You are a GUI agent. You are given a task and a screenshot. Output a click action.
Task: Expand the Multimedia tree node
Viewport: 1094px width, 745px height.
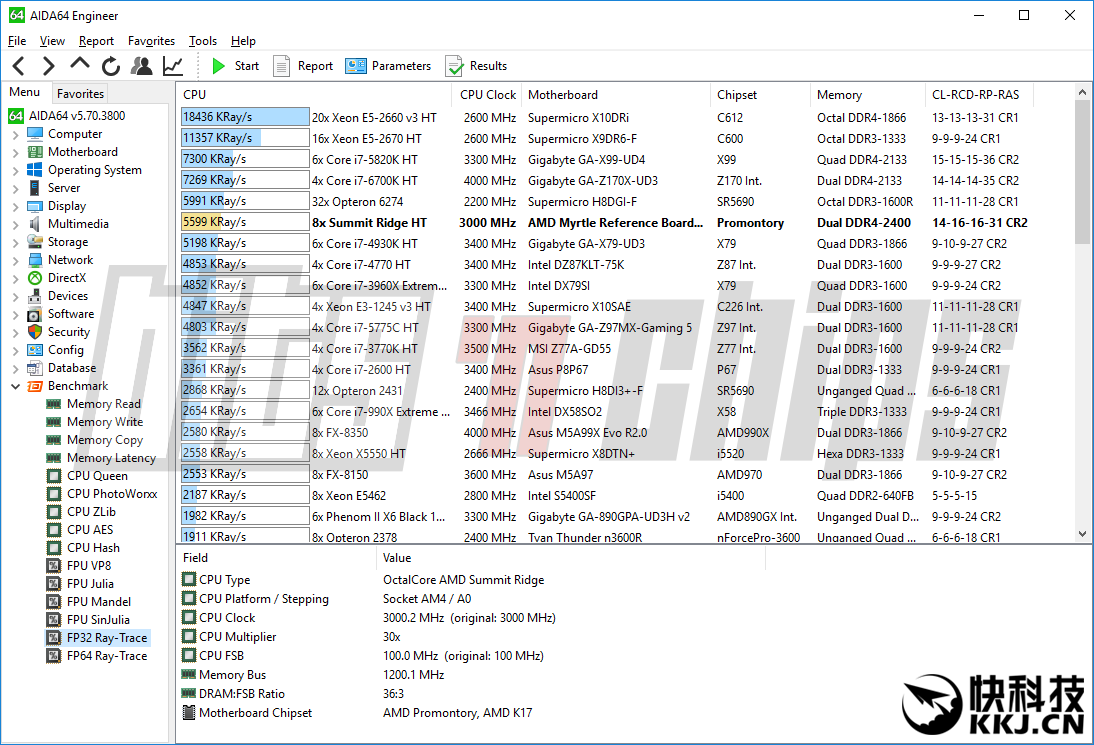pos(15,225)
